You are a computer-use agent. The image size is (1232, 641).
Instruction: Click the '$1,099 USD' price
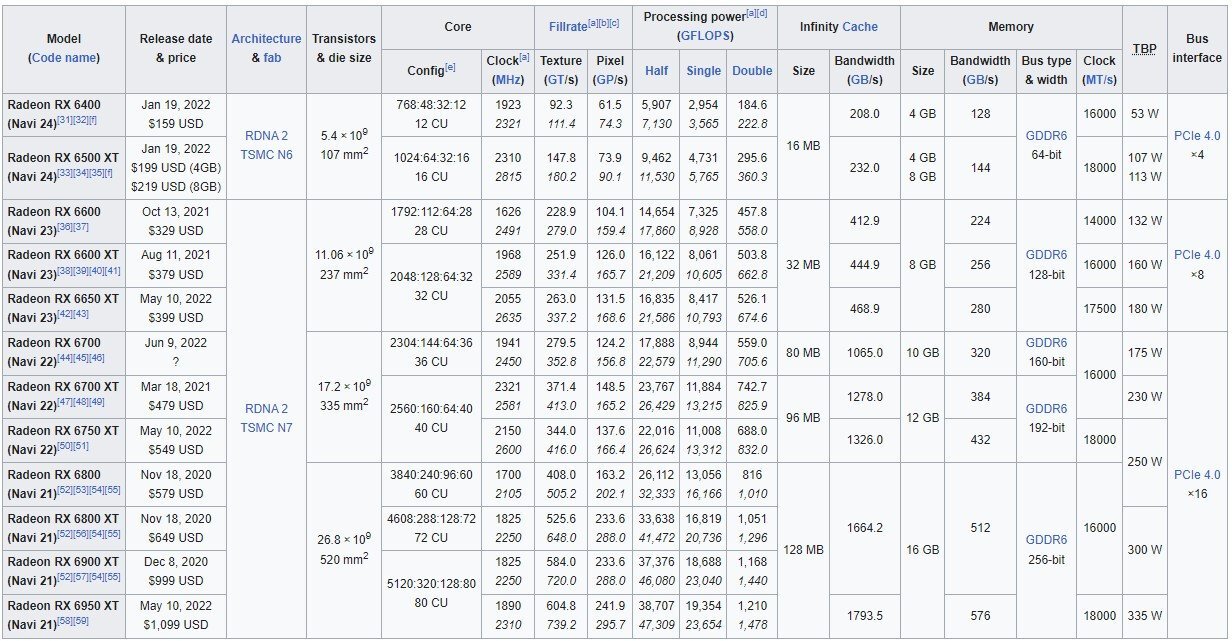point(177,625)
